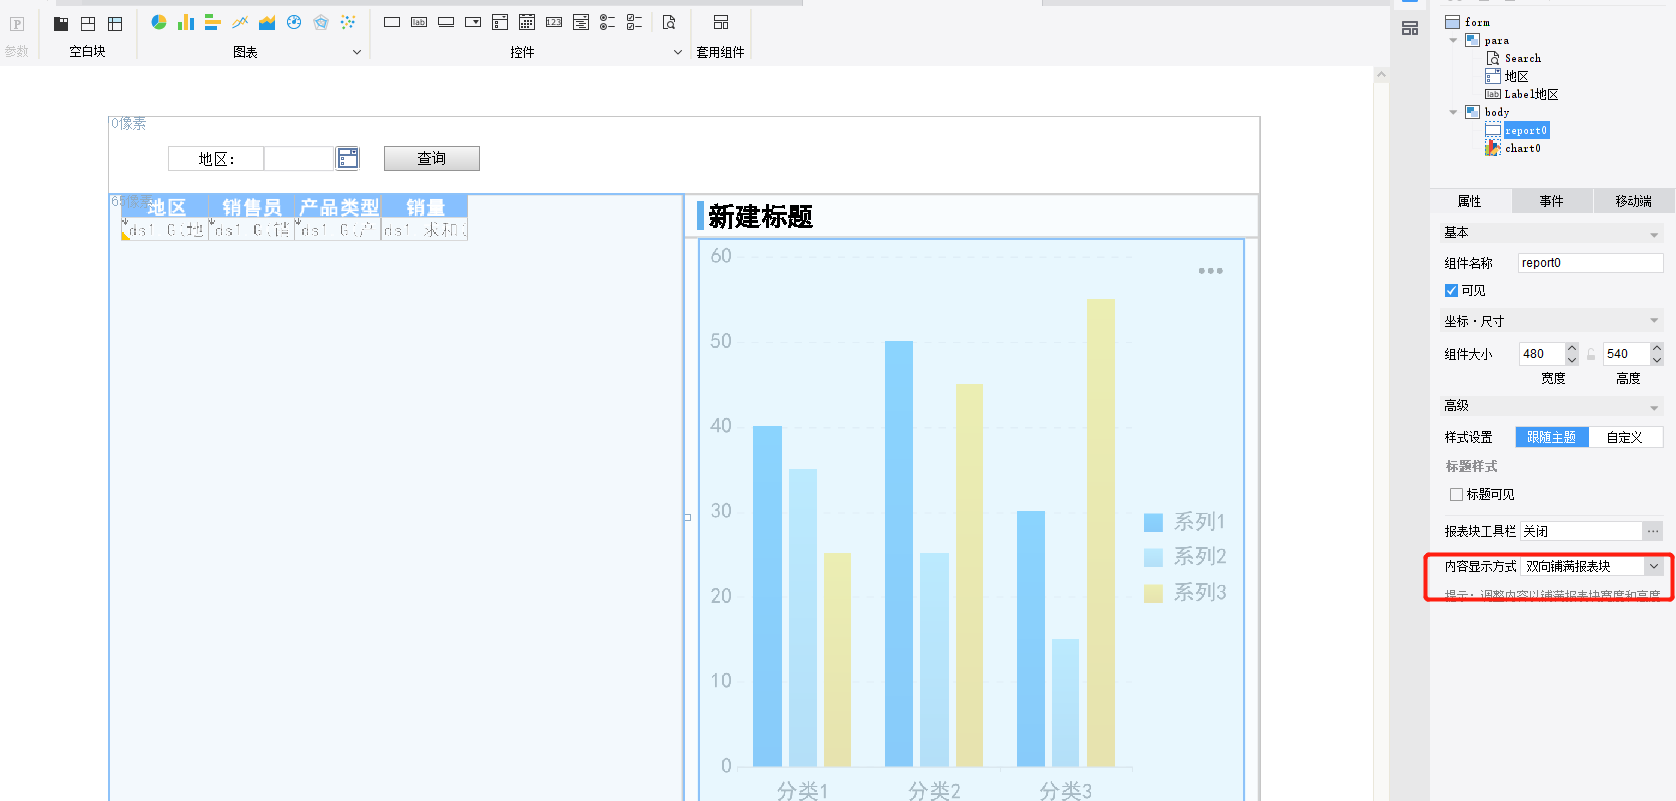
Task: Pick the area chart icon
Action: 267,22
